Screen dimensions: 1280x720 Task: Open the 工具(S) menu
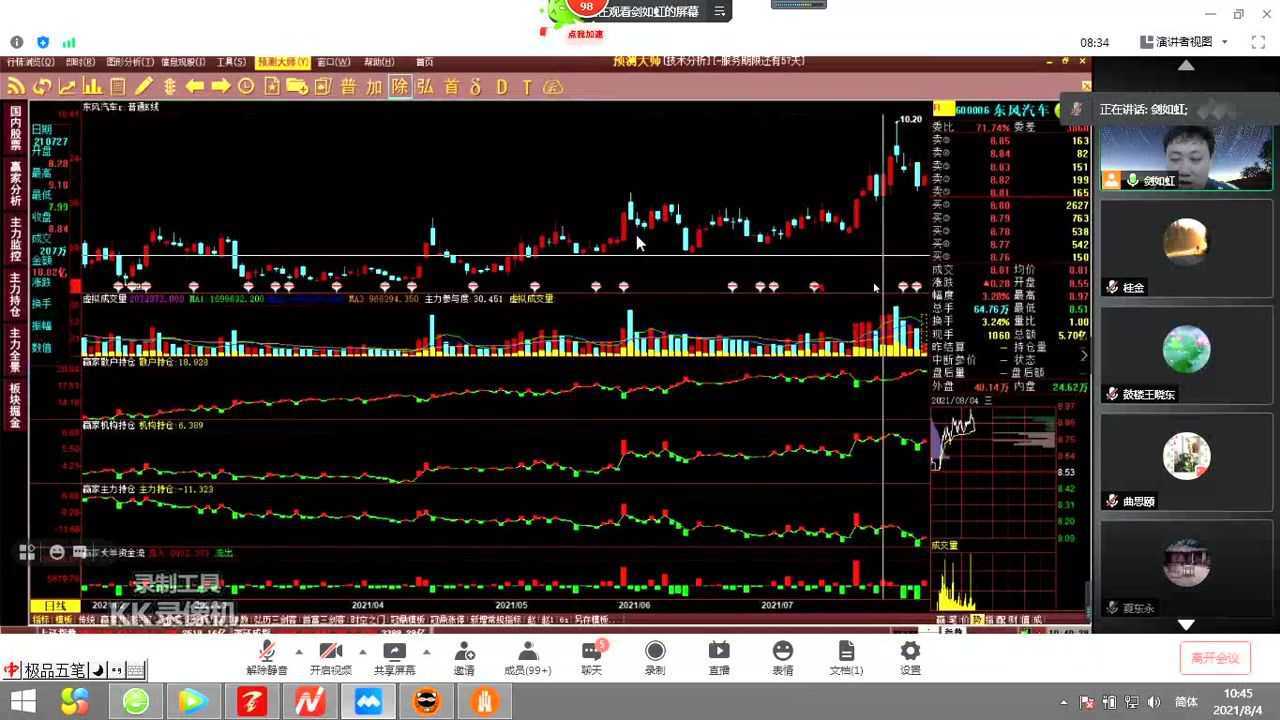pos(231,62)
